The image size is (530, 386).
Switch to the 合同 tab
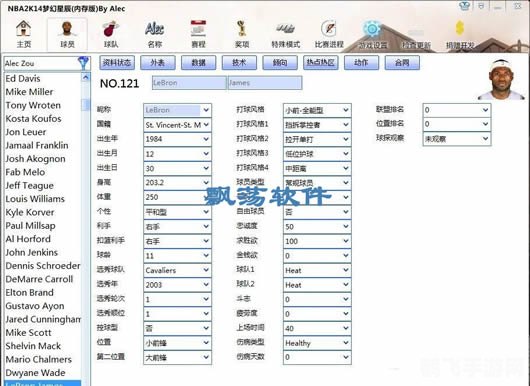click(402, 63)
